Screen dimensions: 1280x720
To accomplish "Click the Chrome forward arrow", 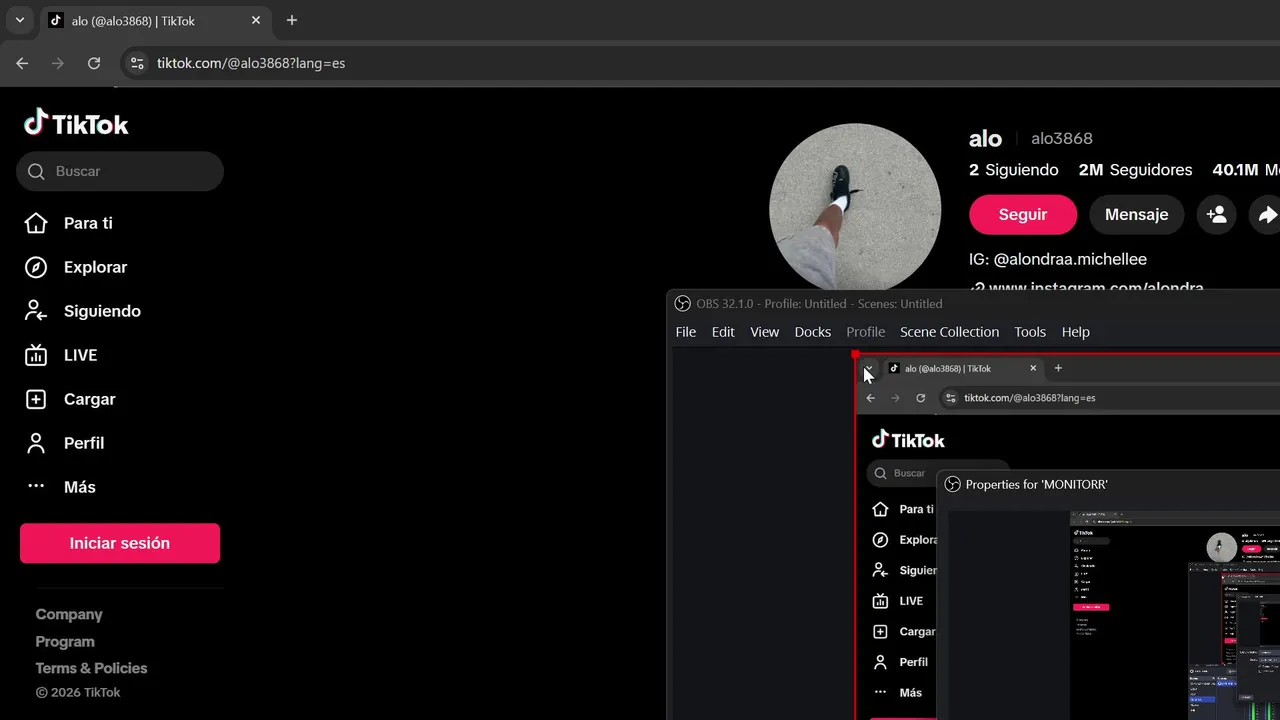I will [x=58, y=63].
